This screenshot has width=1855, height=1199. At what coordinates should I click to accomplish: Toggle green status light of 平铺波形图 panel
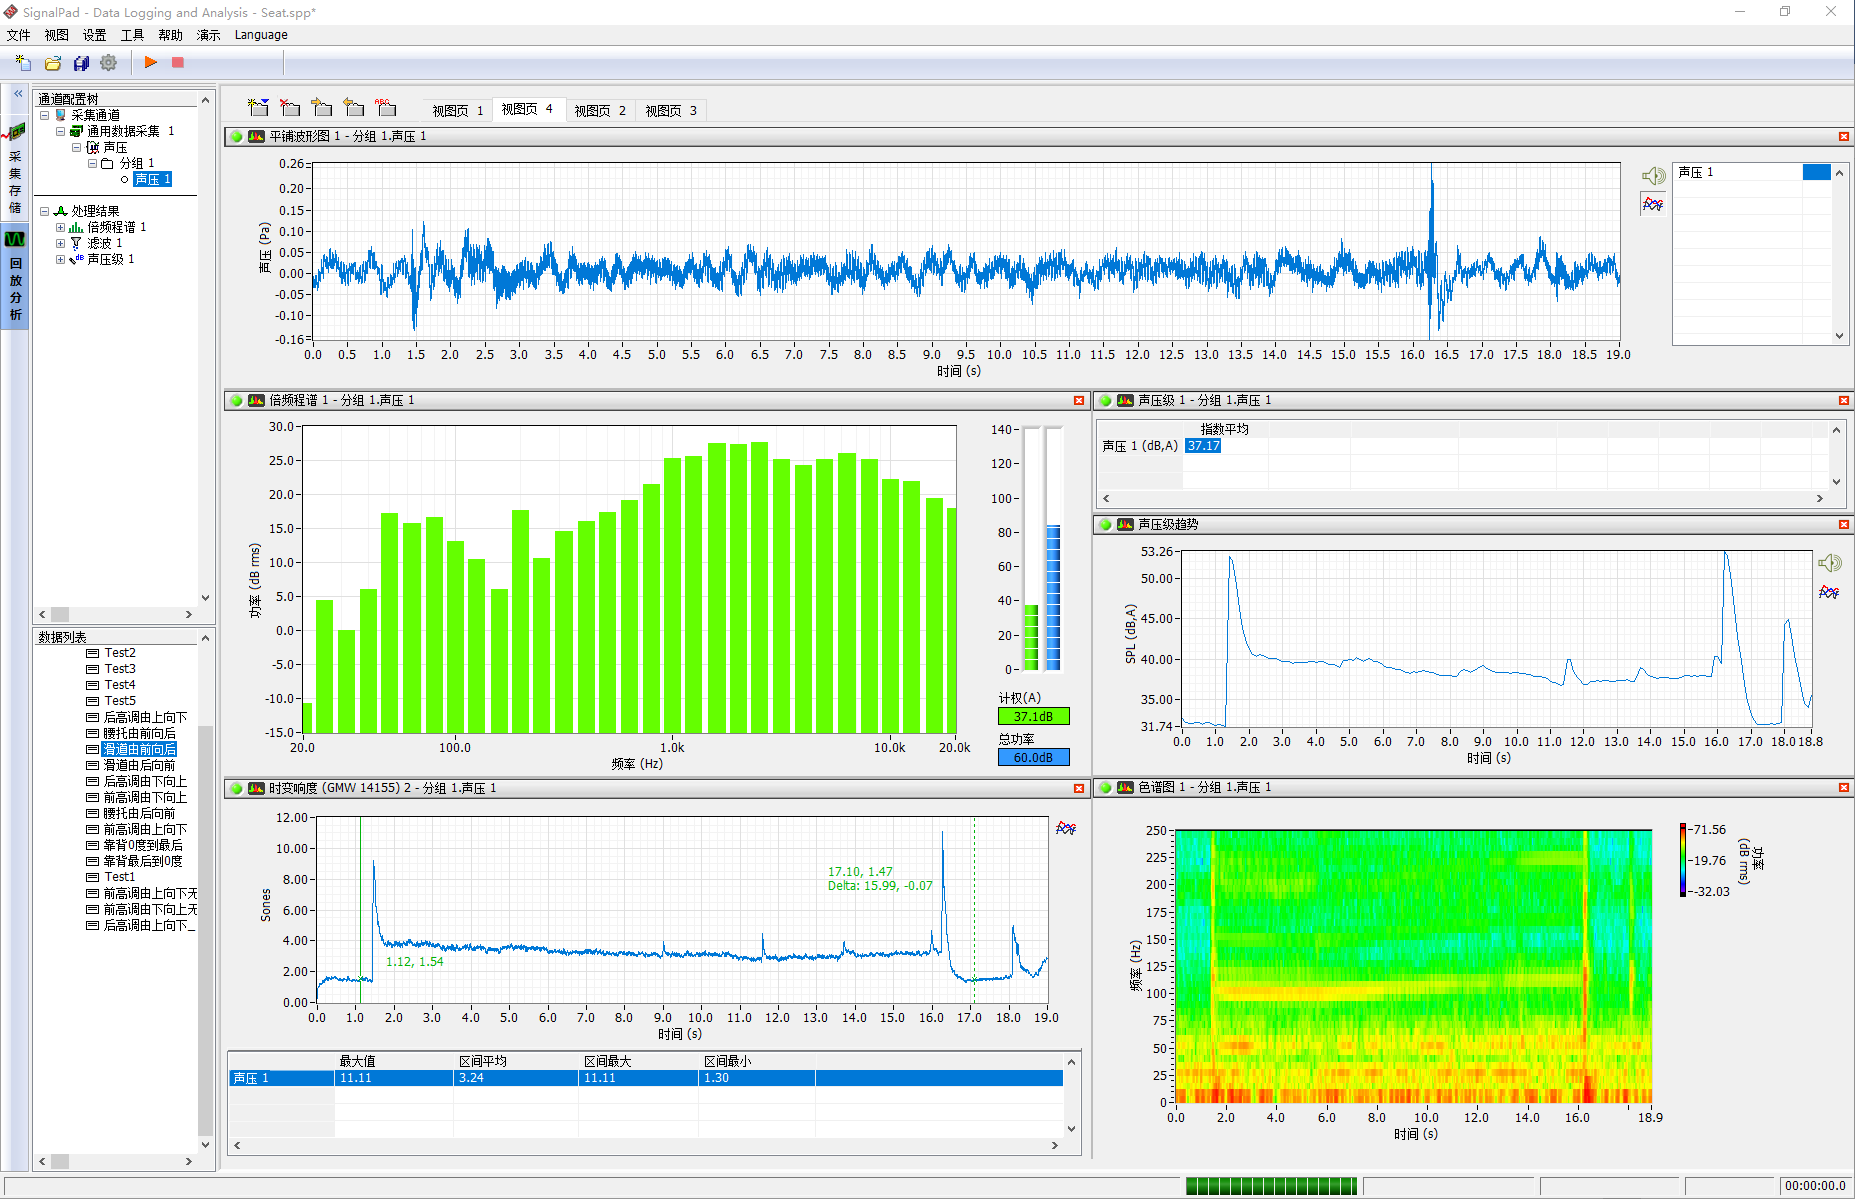(237, 136)
